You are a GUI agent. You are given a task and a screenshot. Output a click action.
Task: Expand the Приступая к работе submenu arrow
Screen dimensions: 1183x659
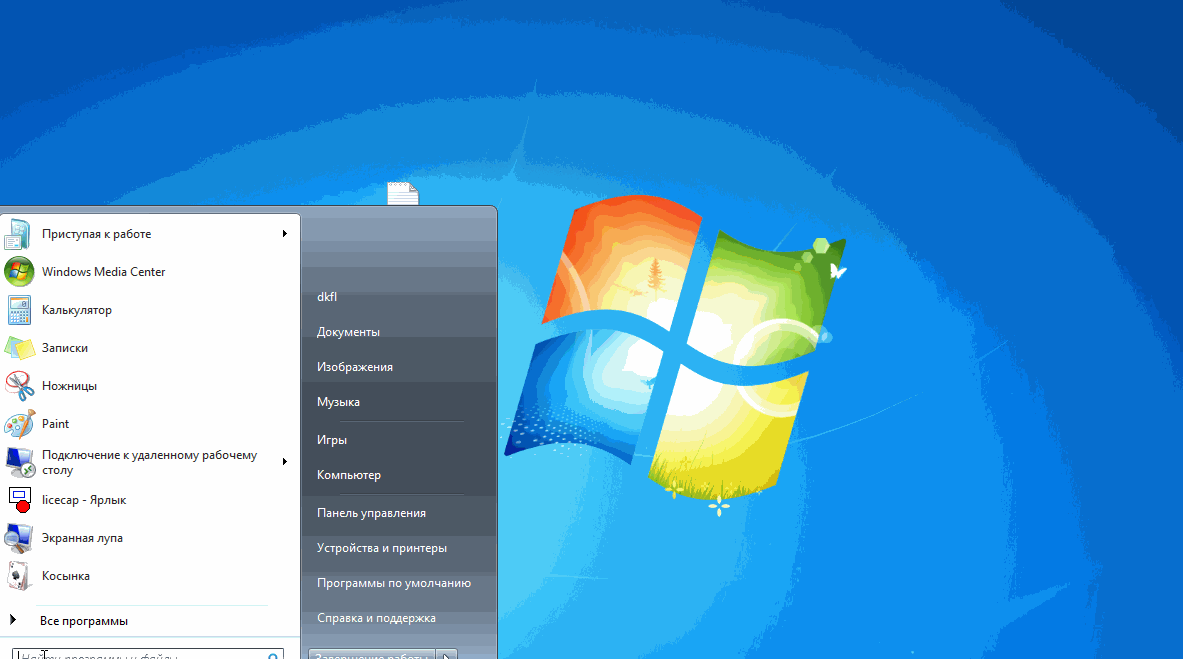[284, 234]
